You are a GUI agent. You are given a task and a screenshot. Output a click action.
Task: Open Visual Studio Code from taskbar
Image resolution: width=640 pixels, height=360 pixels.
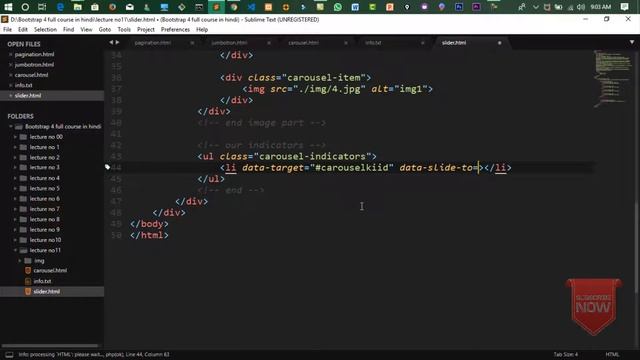click(x=251, y=7)
